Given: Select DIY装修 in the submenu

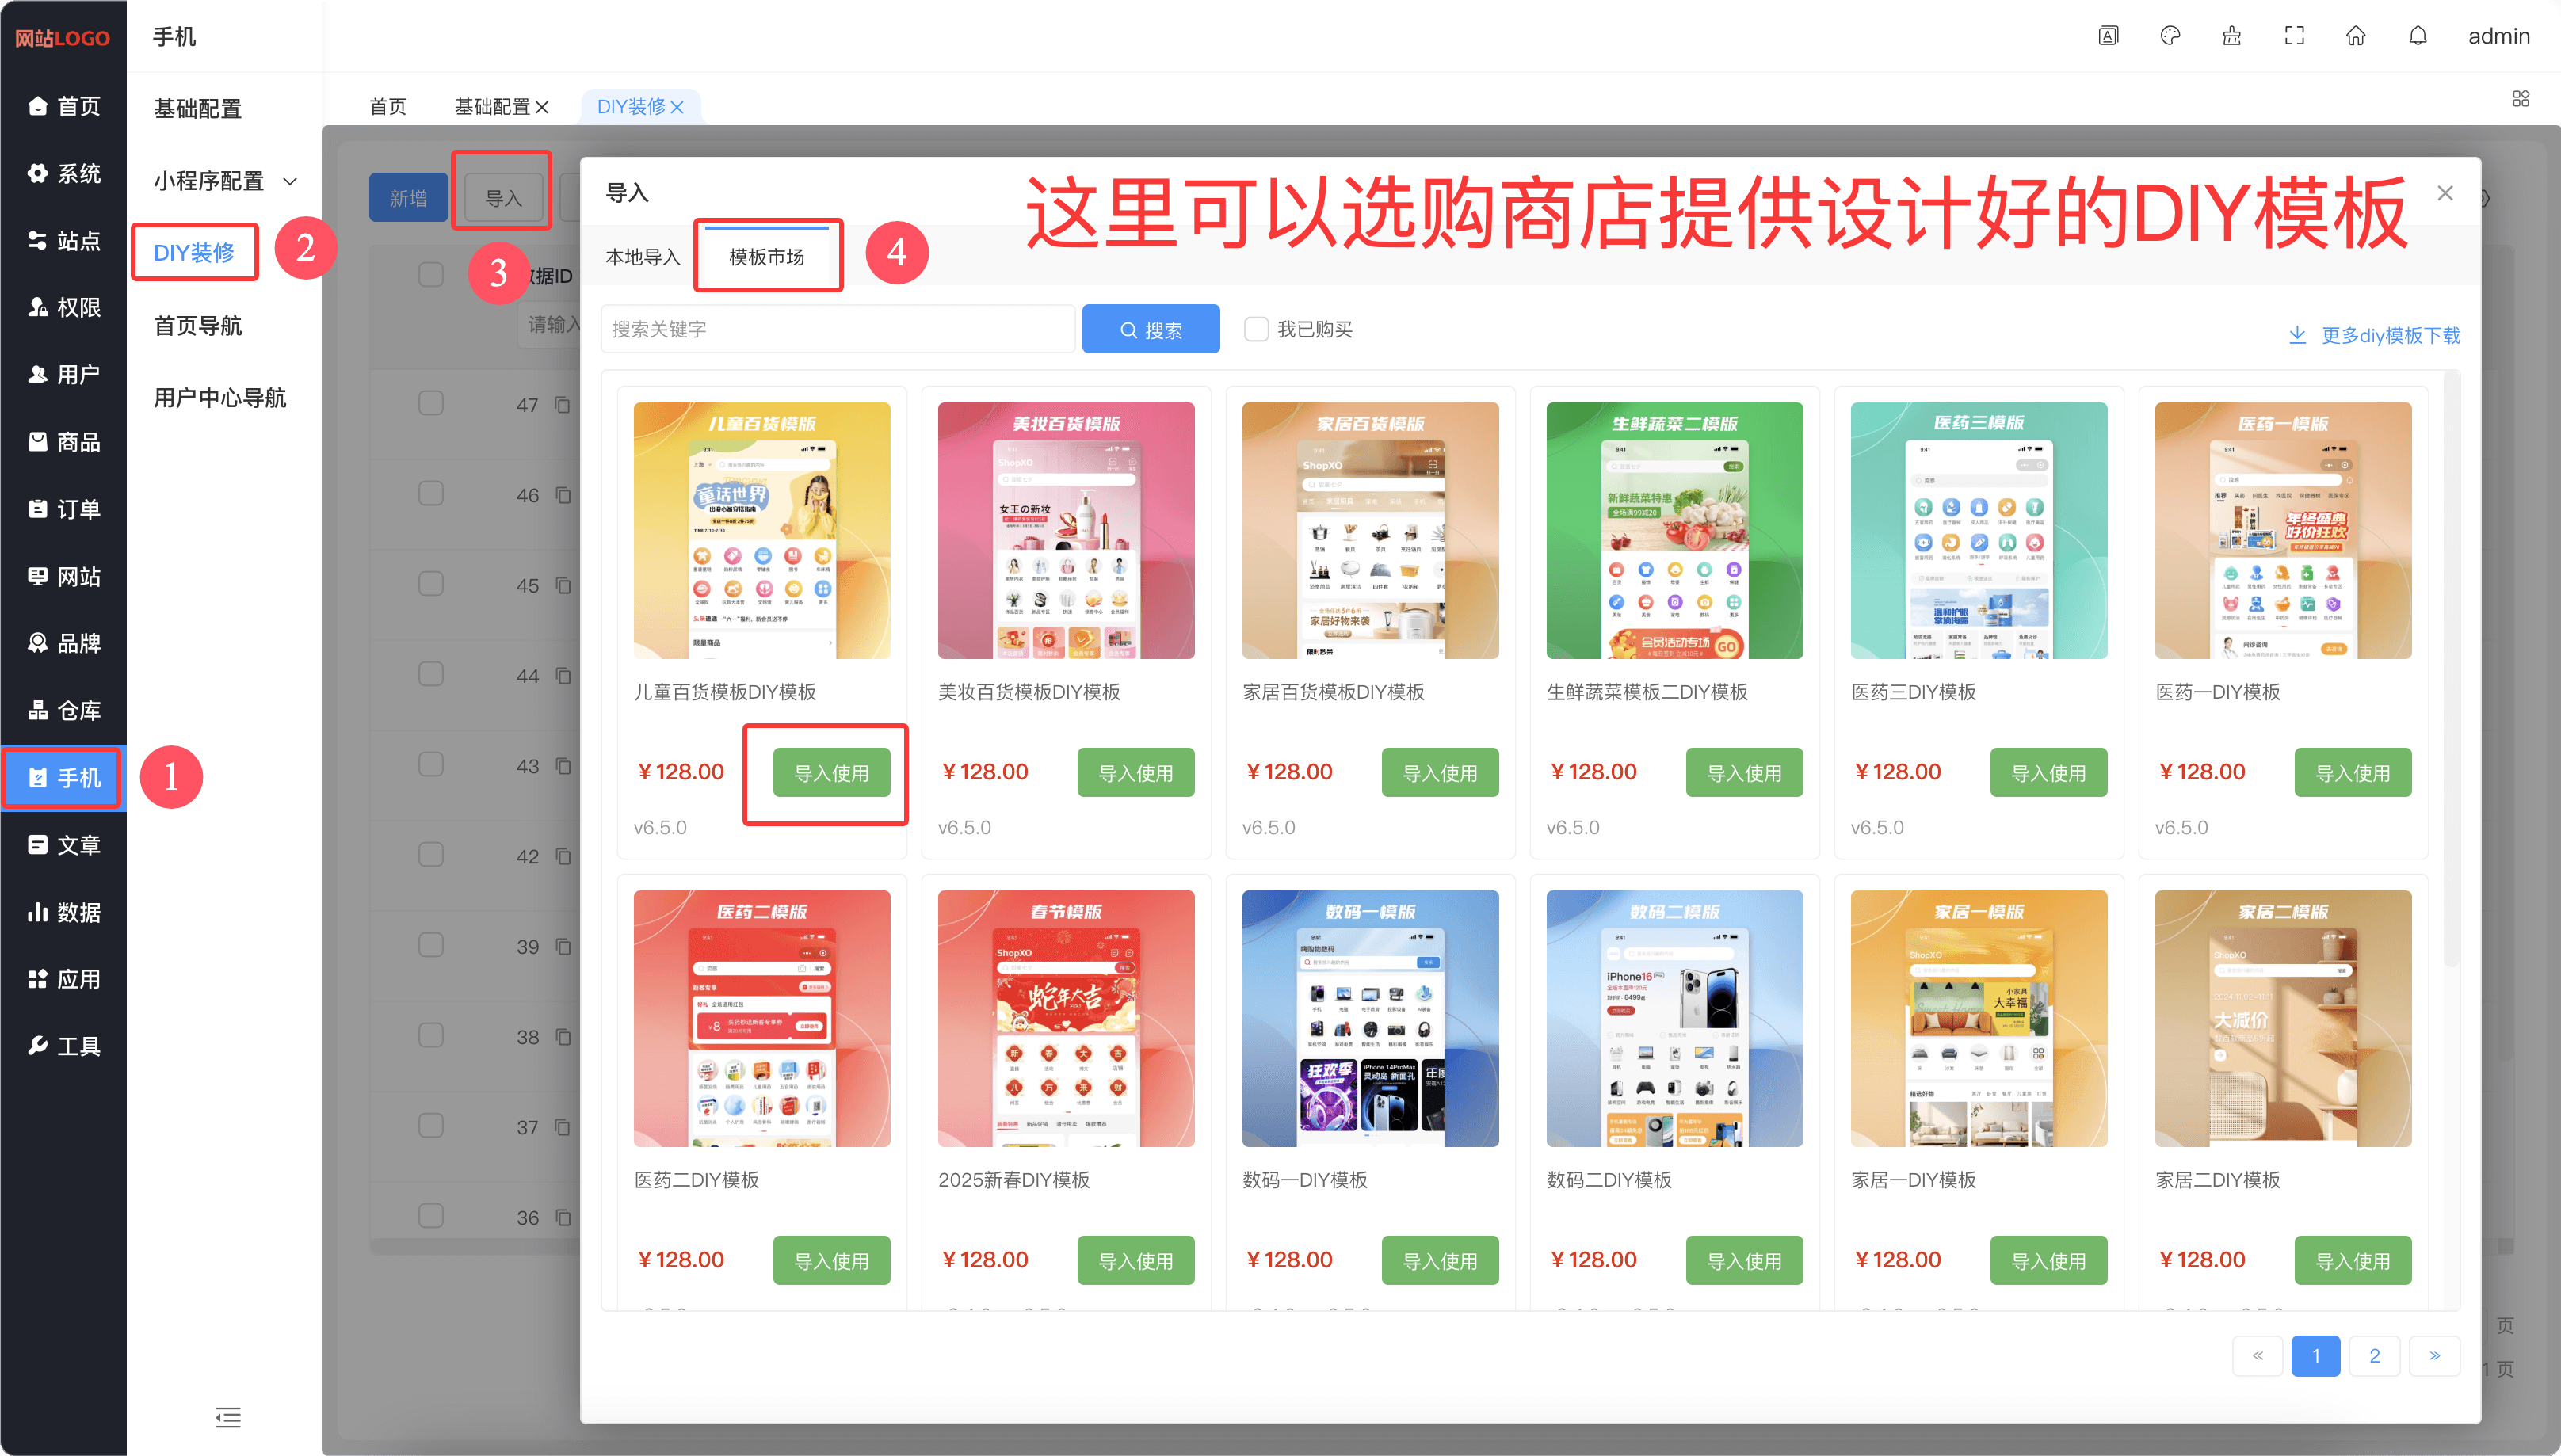Looking at the screenshot, I should pos(194,253).
